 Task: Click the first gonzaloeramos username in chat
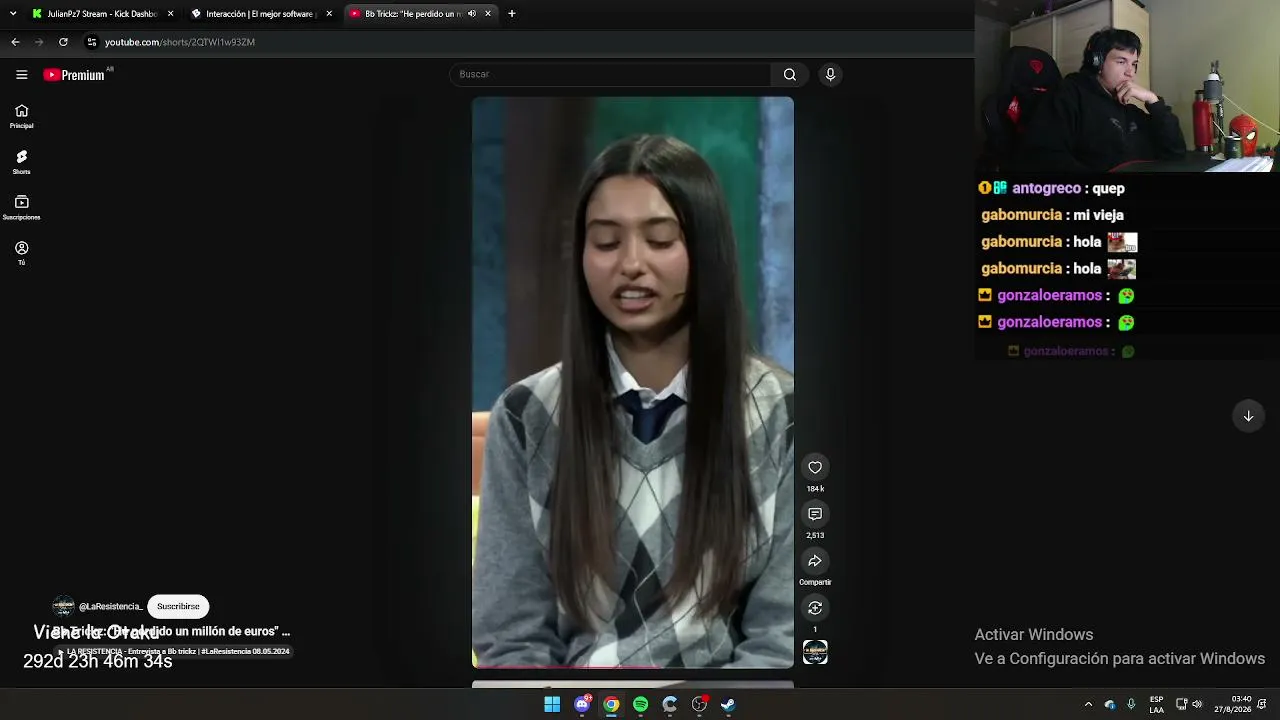(1049, 295)
